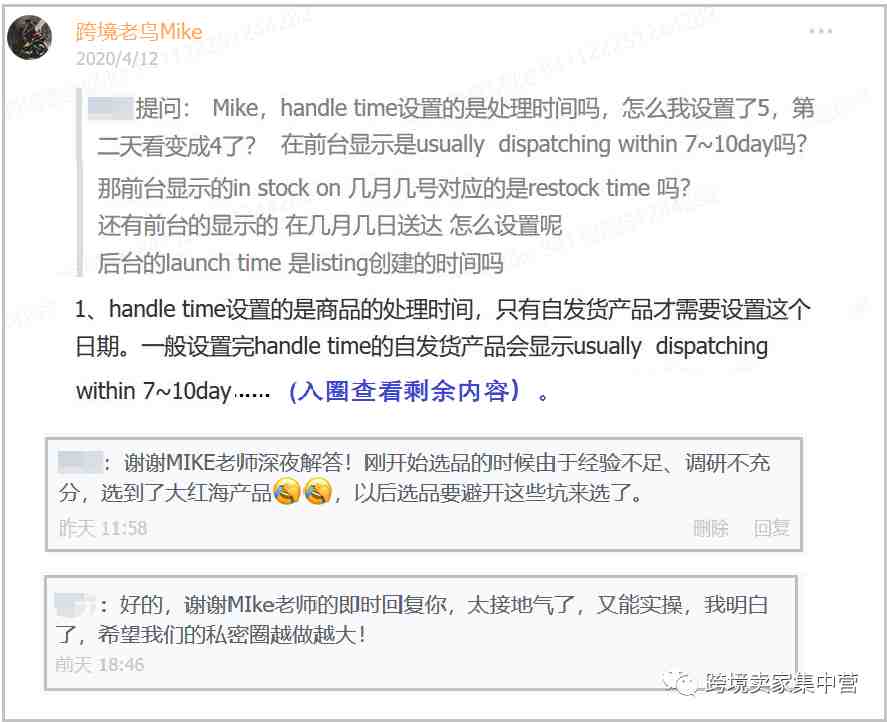Click the 跨境卖家集中营 watermark text
Screen dimensions: 887x722
click(x=782, y=684)
